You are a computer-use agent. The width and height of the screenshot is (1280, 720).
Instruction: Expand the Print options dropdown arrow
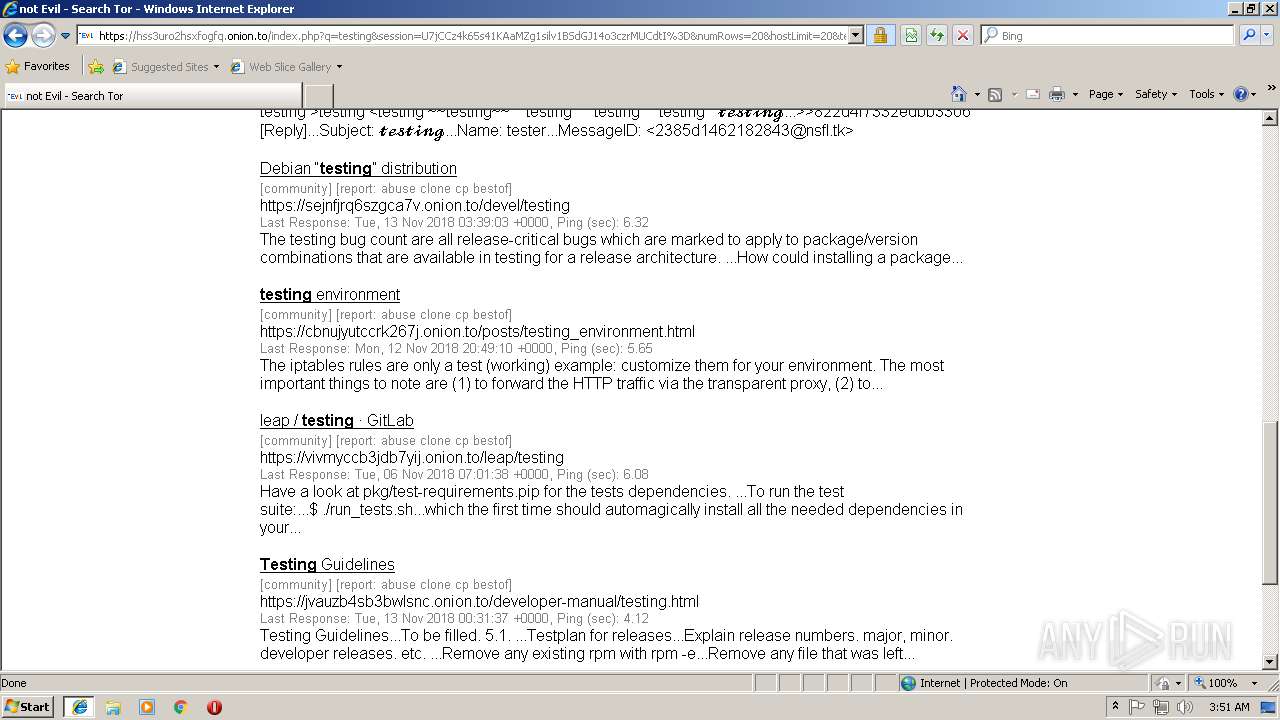[1075, 94]
